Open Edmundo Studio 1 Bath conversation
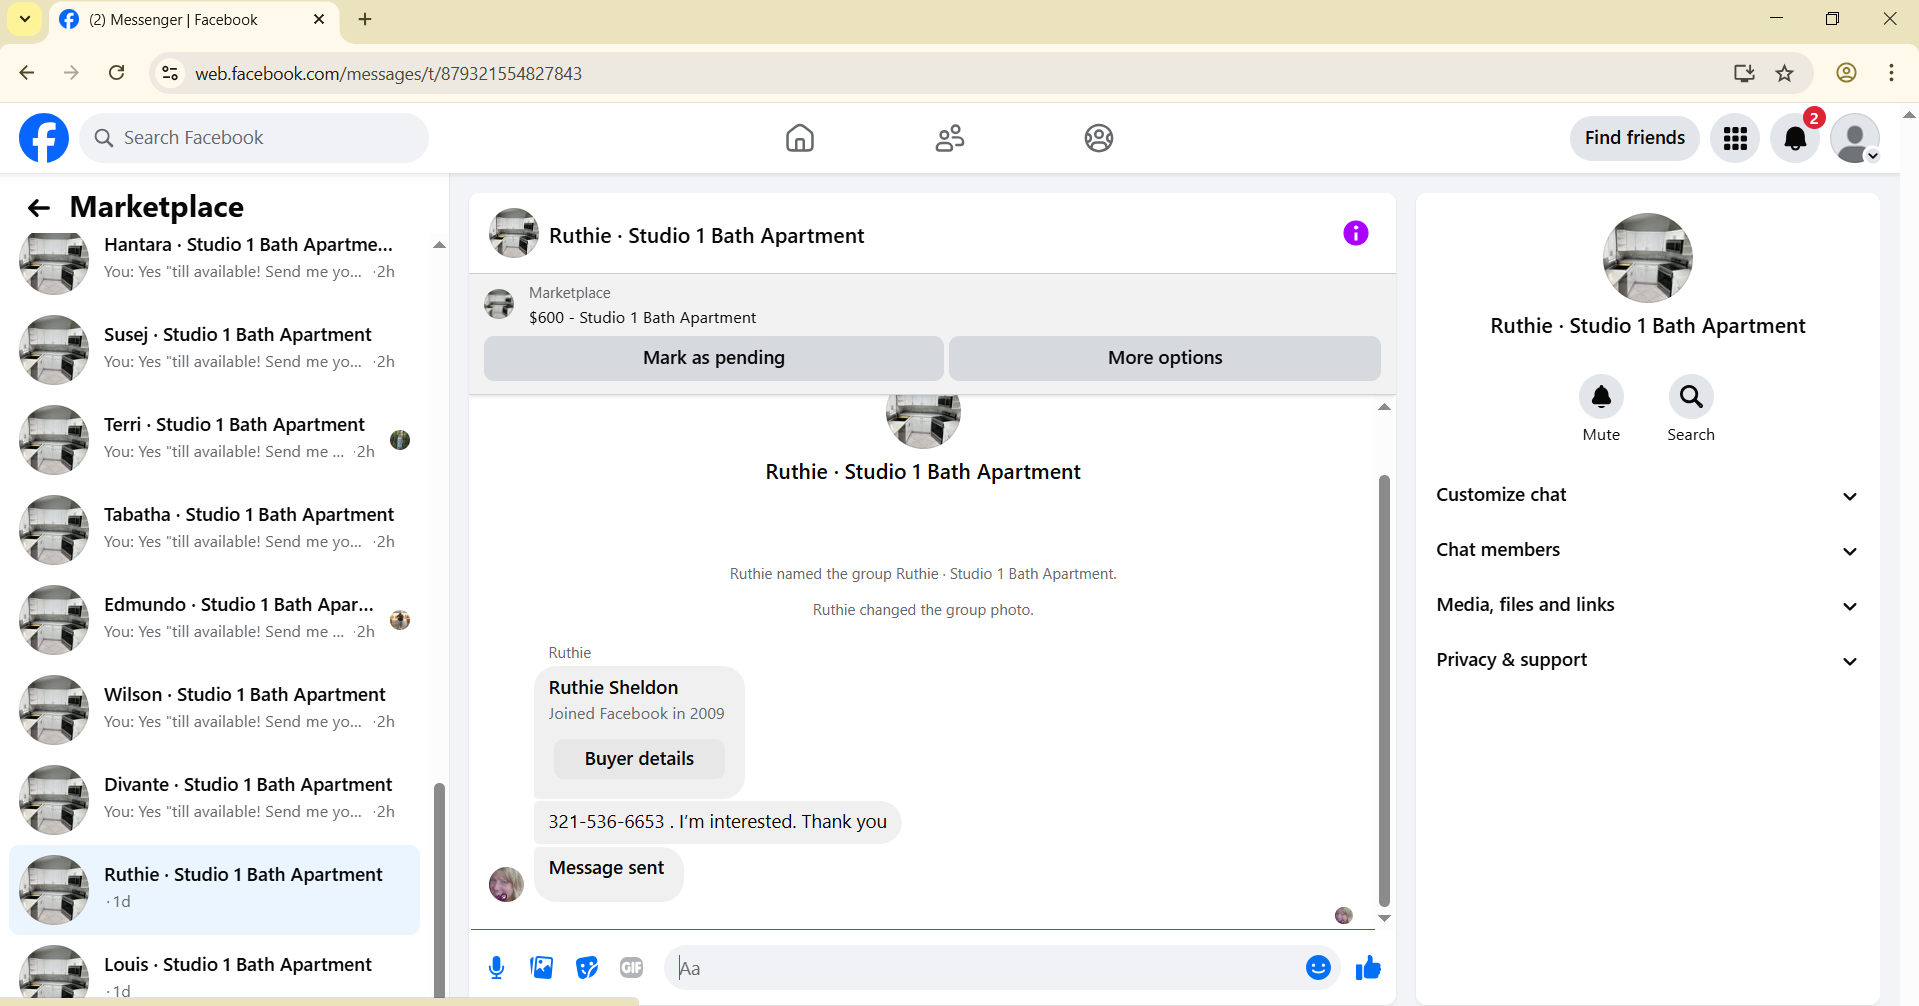Viewport: 1919px width, 1006px height. pos(214,619)
